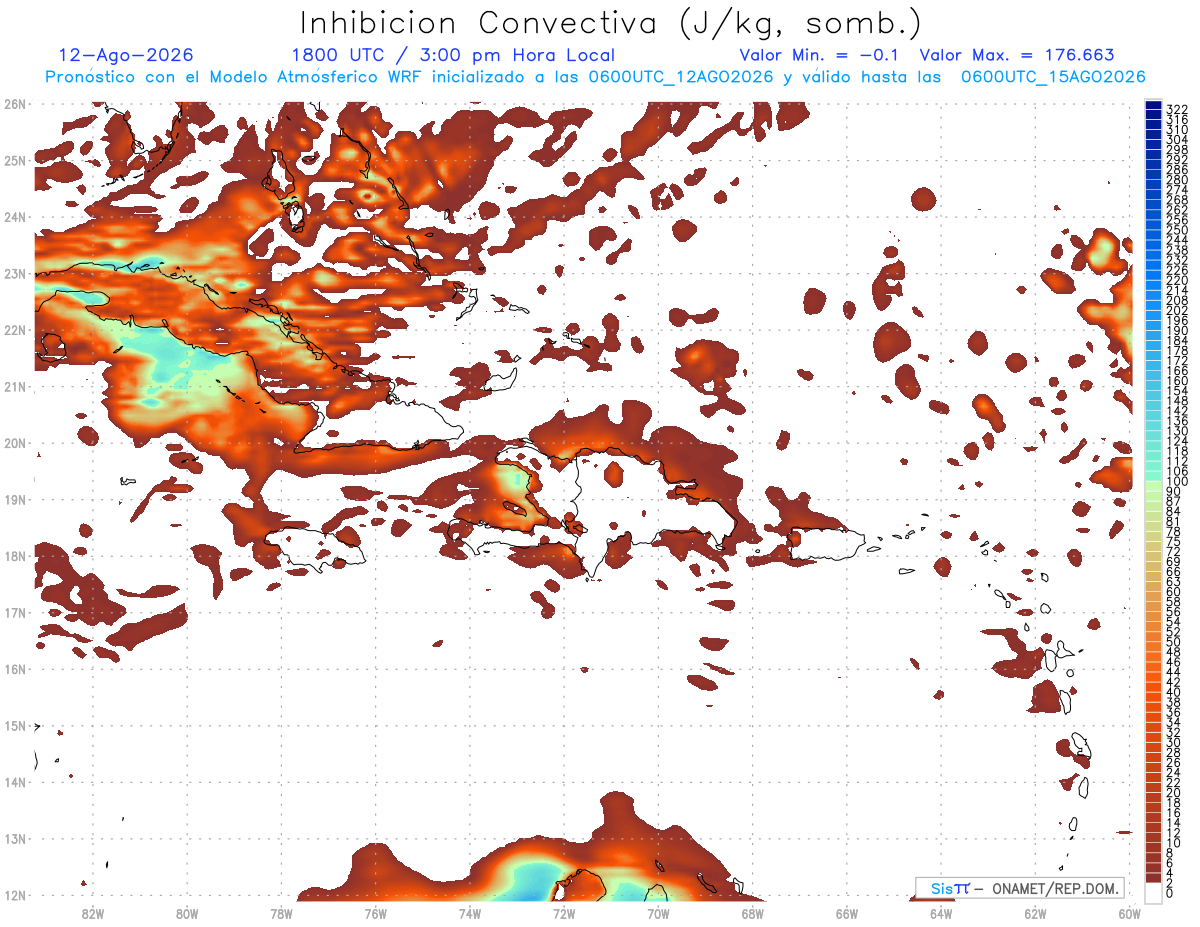Image resolution: width=1200 pixels, height=927 pixels.
Task: Click the colorbar label '100'
Action: click(x=1177, y=483)
